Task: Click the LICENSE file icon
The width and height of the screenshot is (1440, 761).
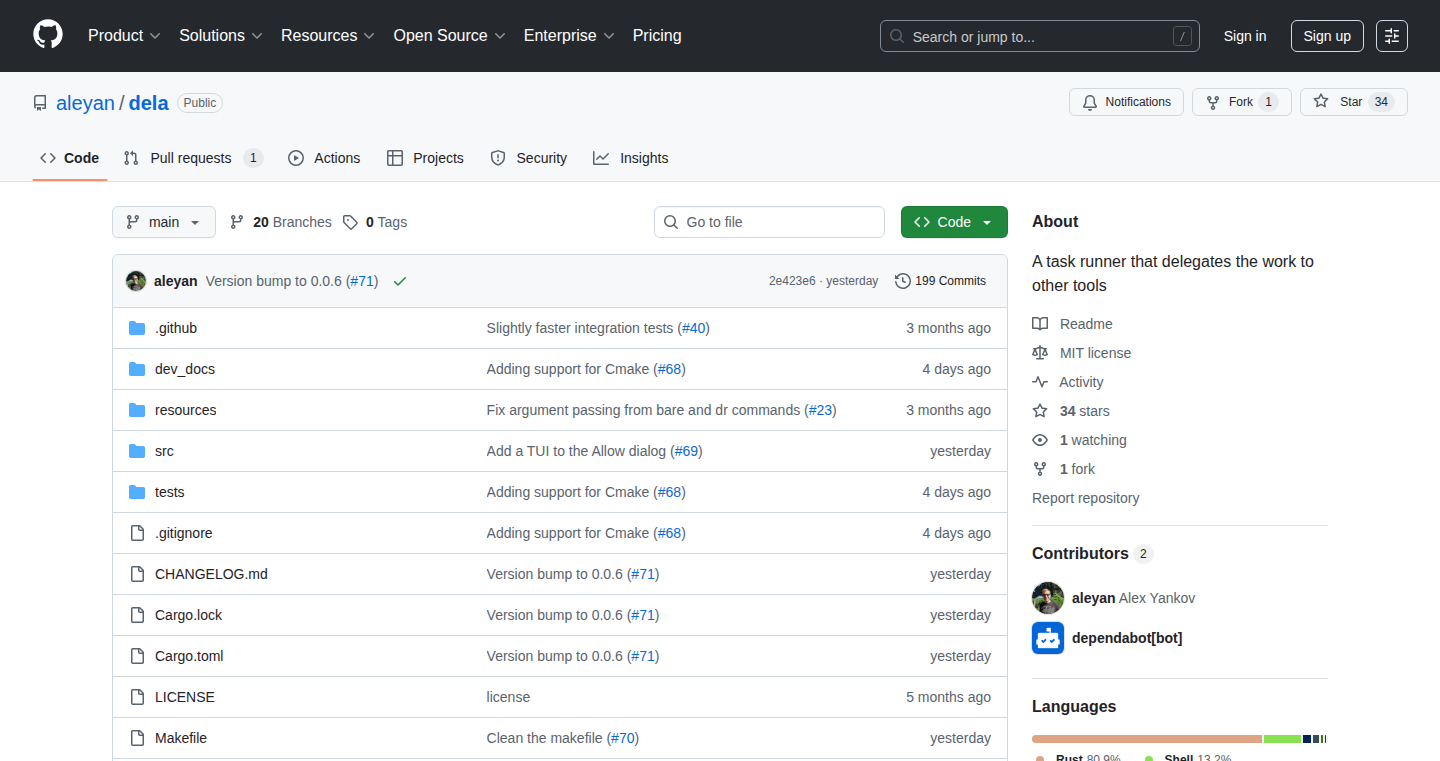Action: tap(137, 697)
